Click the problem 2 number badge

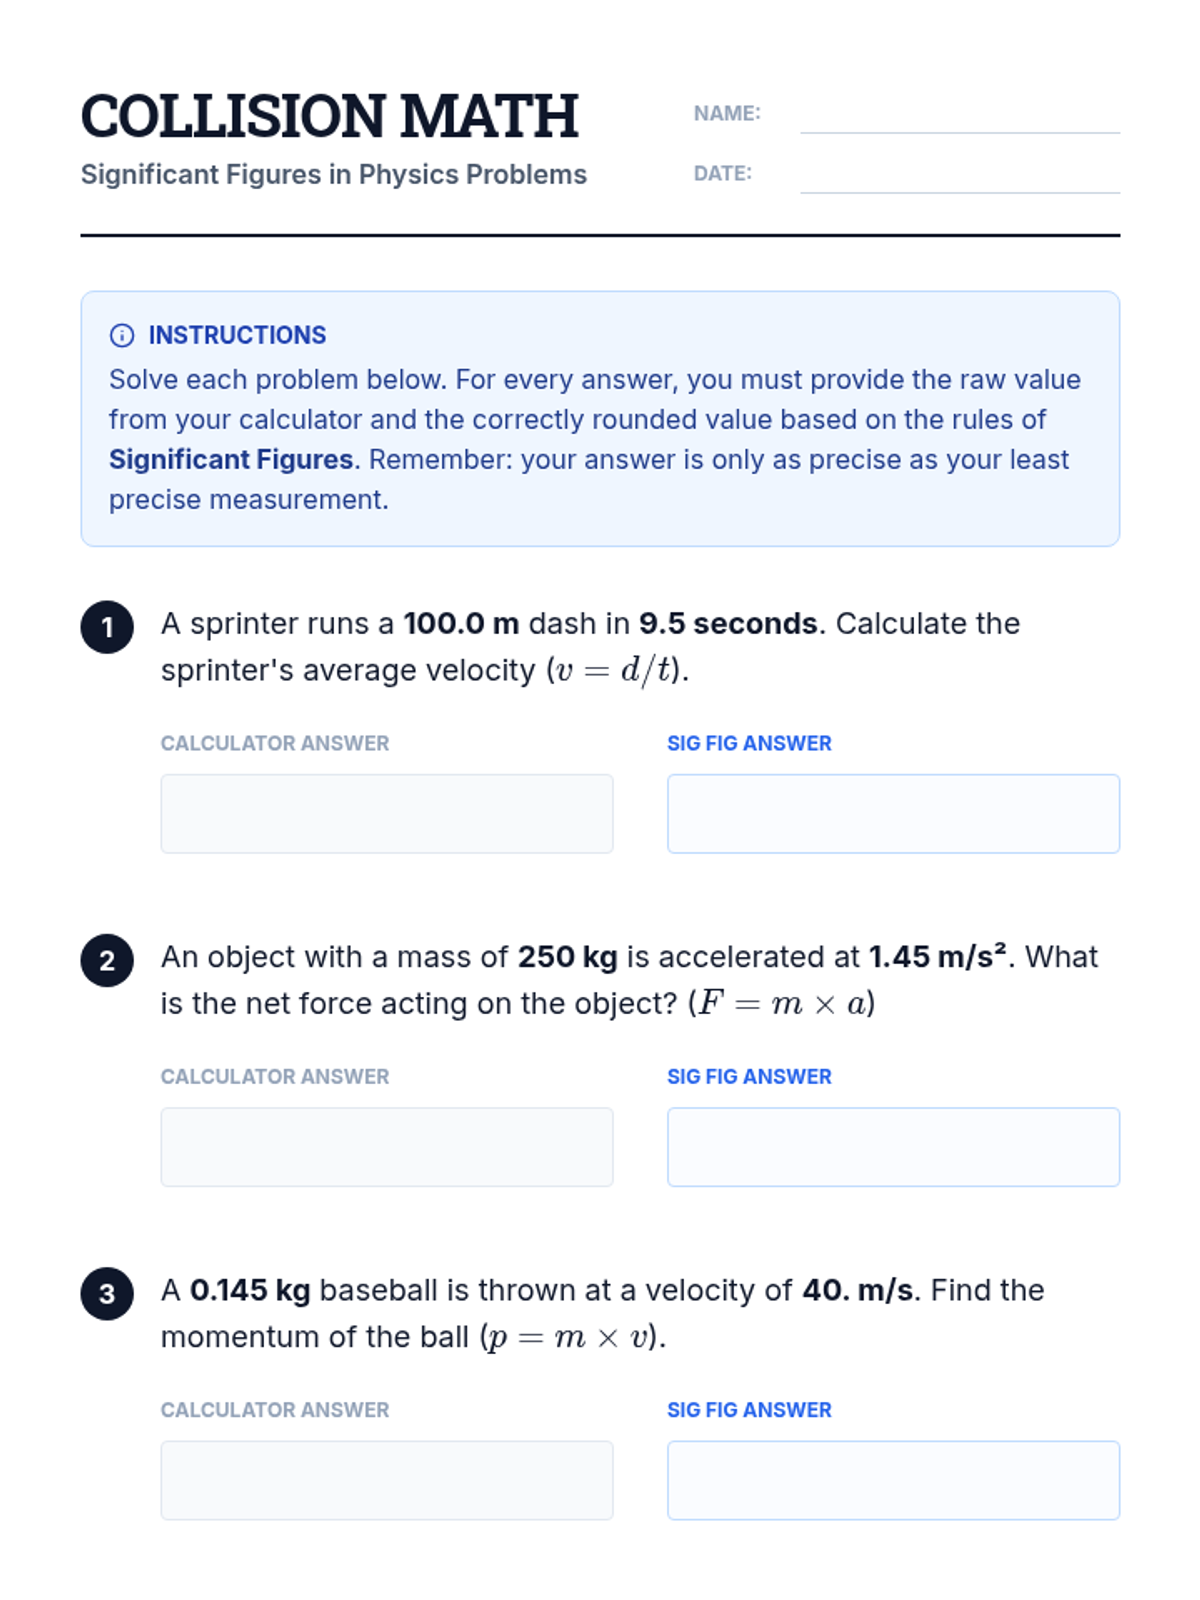(107, 960)
